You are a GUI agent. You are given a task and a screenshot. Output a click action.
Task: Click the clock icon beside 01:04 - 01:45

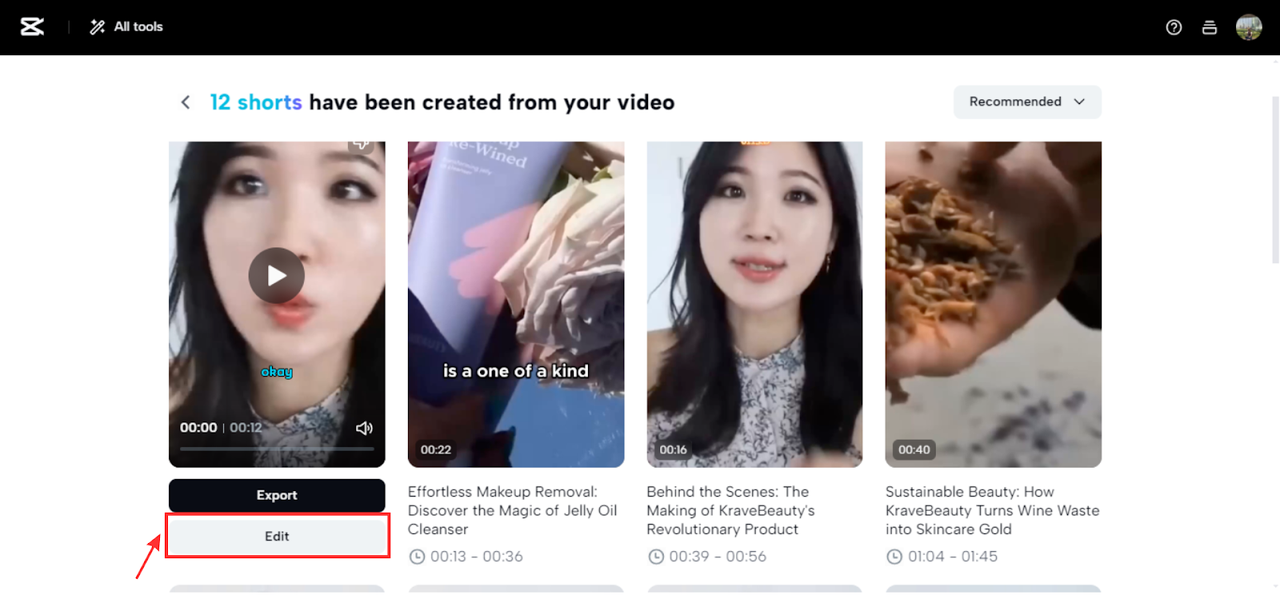click(894, 556)
